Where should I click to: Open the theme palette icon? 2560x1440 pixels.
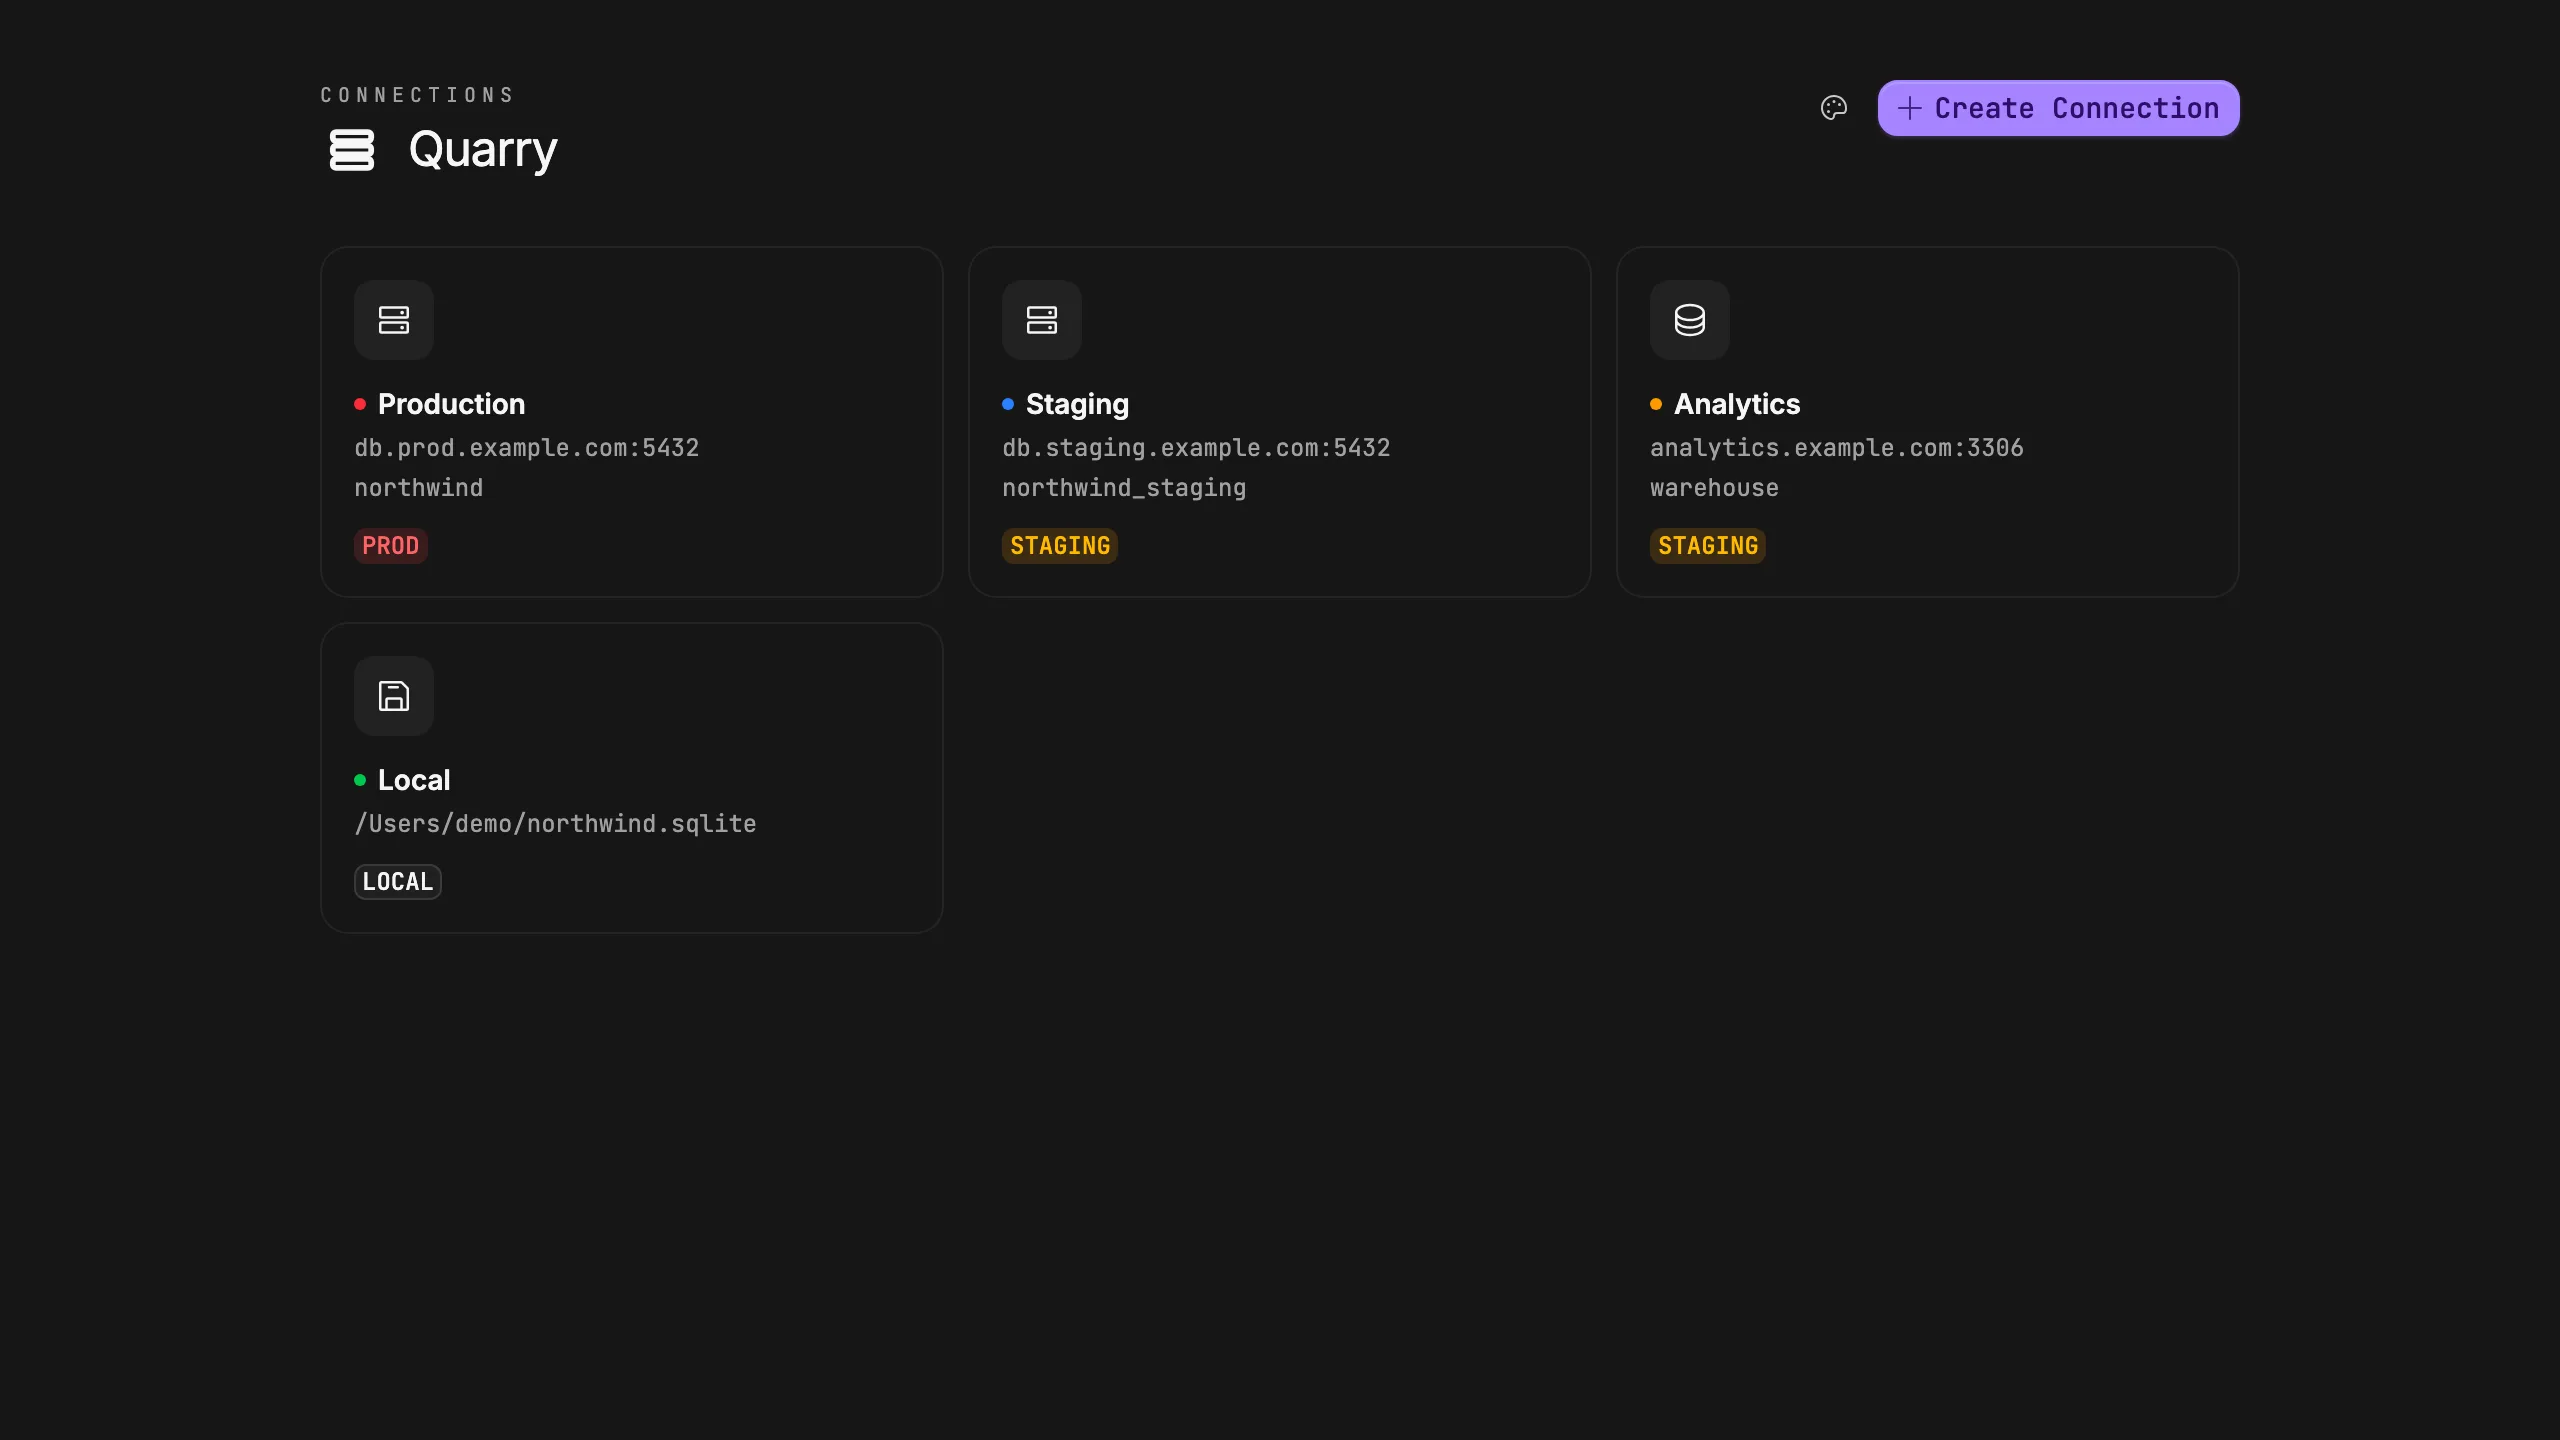click(x=1833, y=108)
